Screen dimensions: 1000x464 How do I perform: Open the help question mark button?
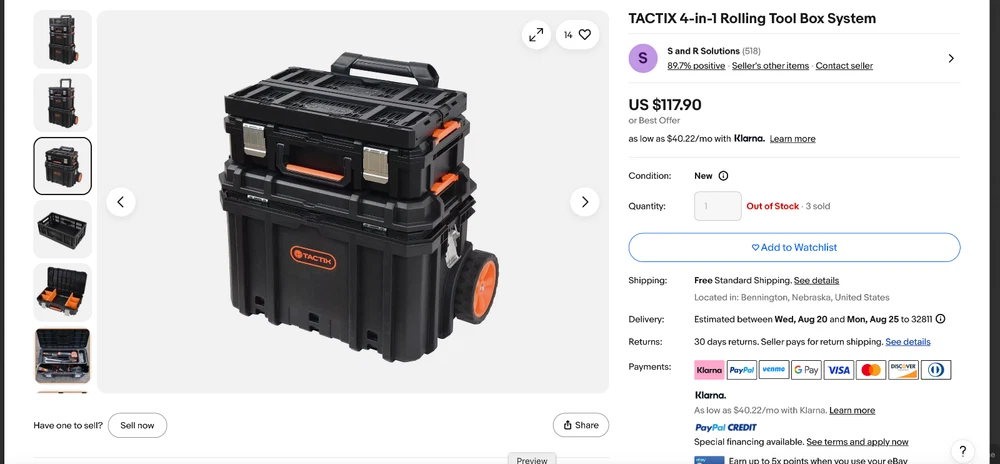click(x=963, y=451)
